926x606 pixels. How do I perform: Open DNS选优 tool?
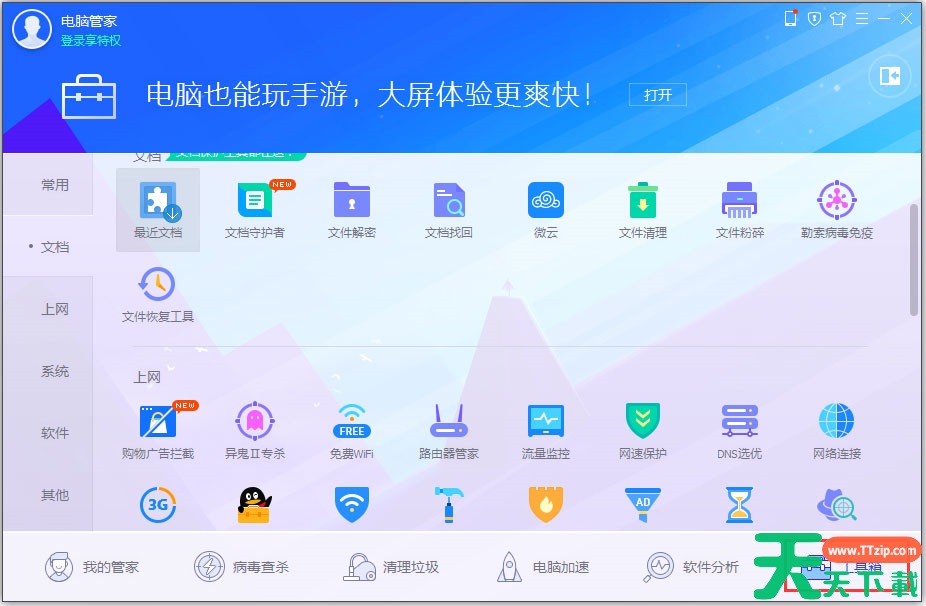tap(739, 431)
